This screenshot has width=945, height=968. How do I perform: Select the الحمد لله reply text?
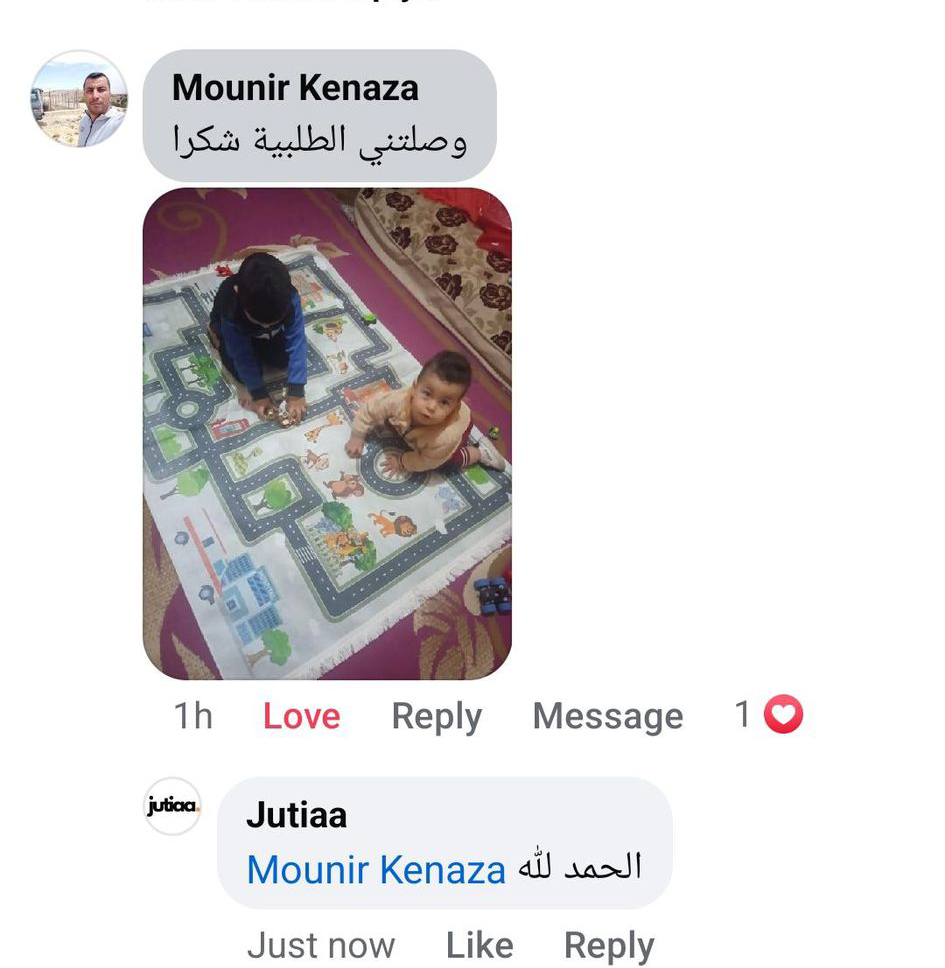point(580,866)
